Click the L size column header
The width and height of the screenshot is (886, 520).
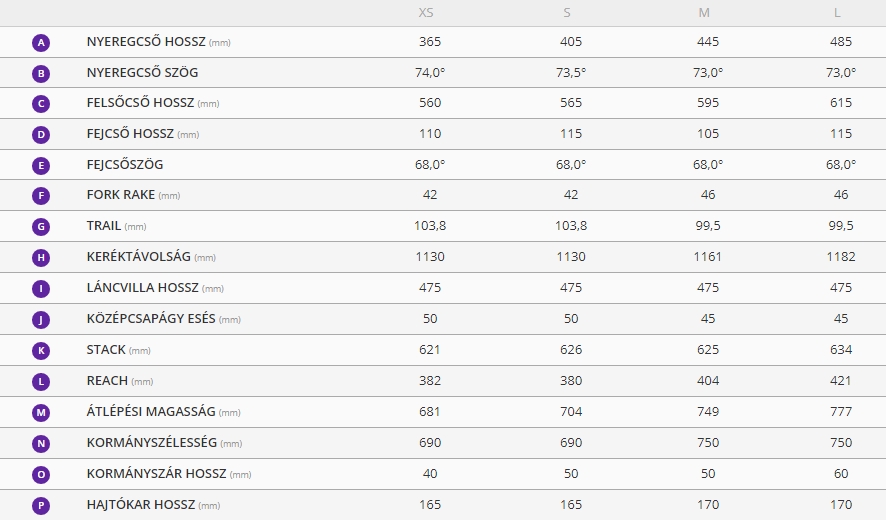[x=840, y=12]
